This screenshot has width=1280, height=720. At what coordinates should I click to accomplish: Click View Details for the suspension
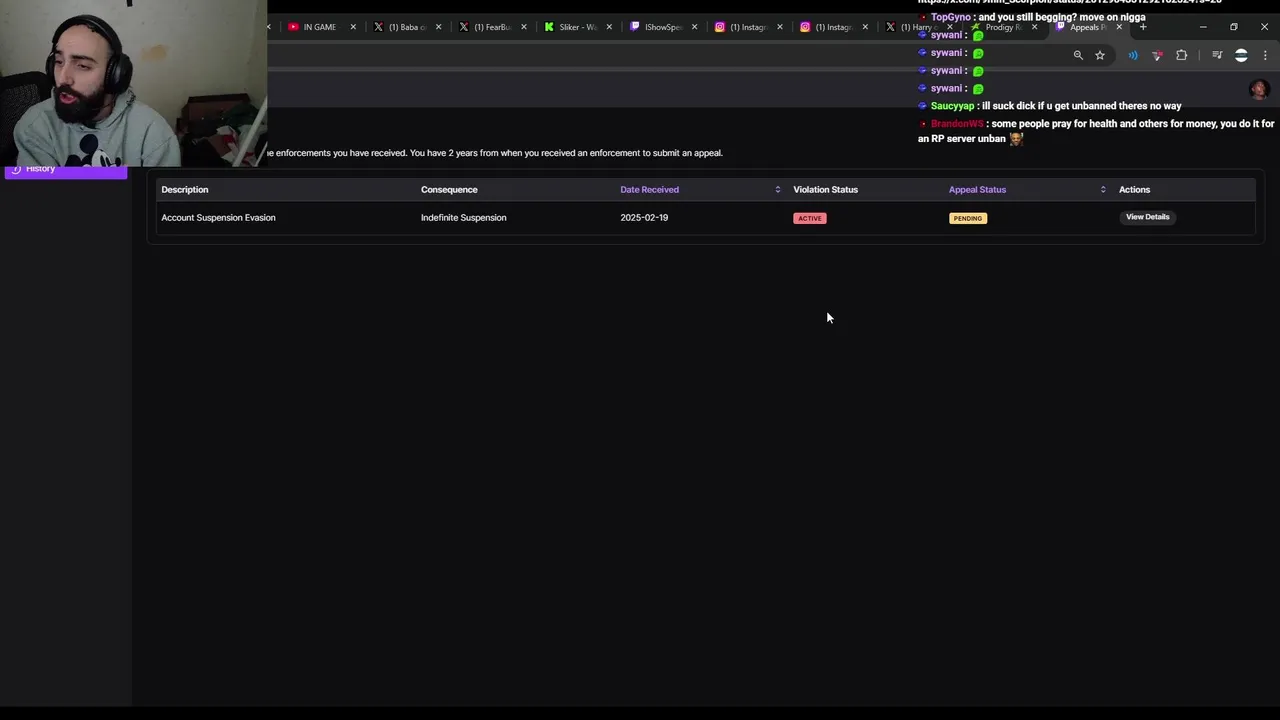tap(1147, 217)
